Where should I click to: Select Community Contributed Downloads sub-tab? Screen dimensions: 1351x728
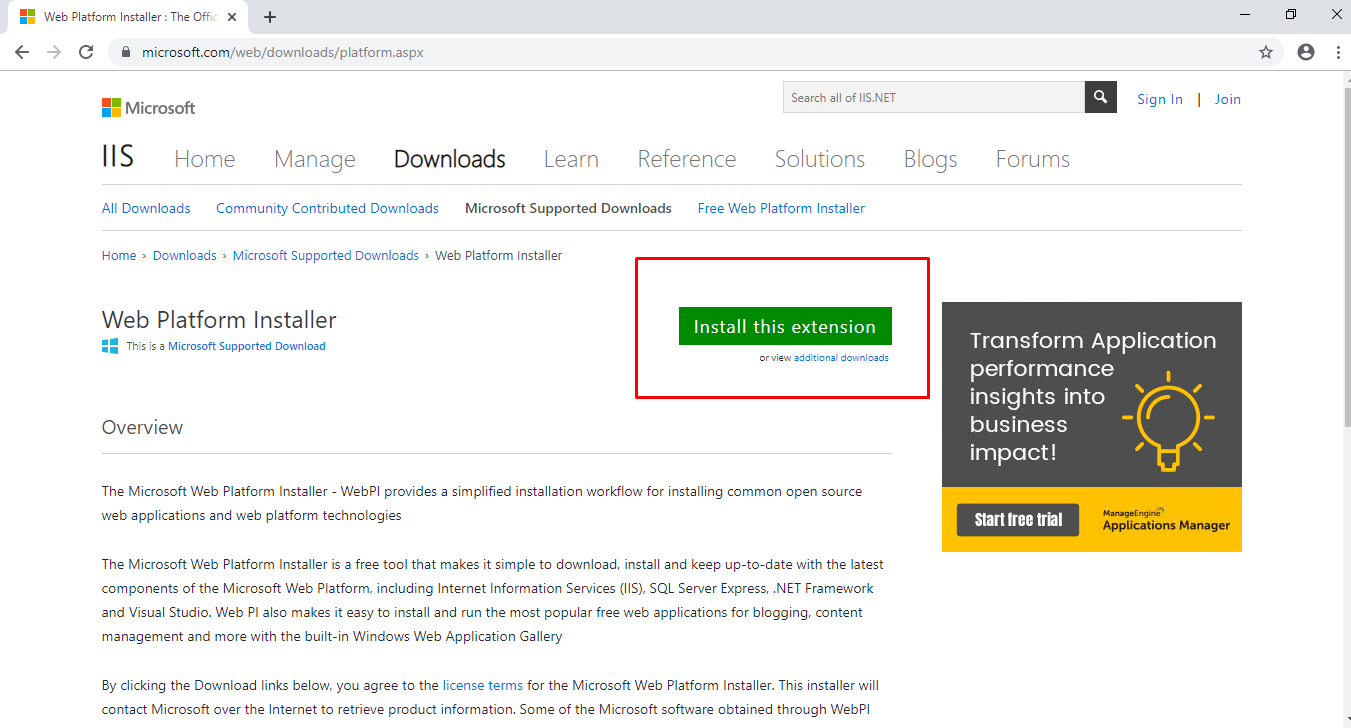pyautogui.click(x=327, y=208)
